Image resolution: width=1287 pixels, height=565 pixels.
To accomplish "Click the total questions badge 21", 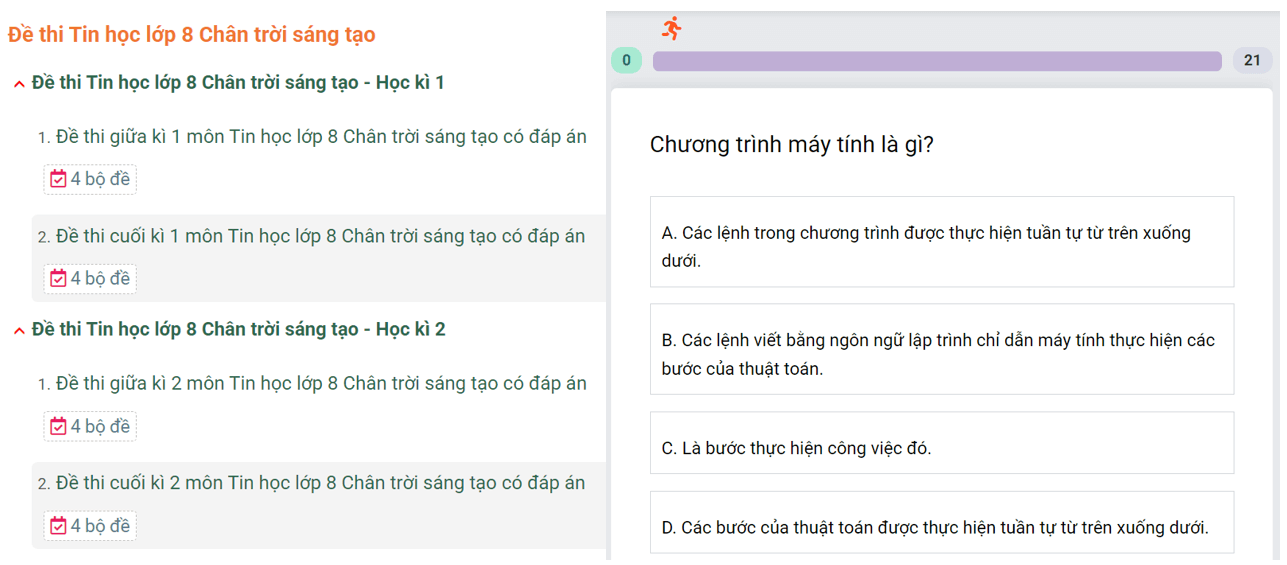I will pyautogui.click(x=1252, y=60).
